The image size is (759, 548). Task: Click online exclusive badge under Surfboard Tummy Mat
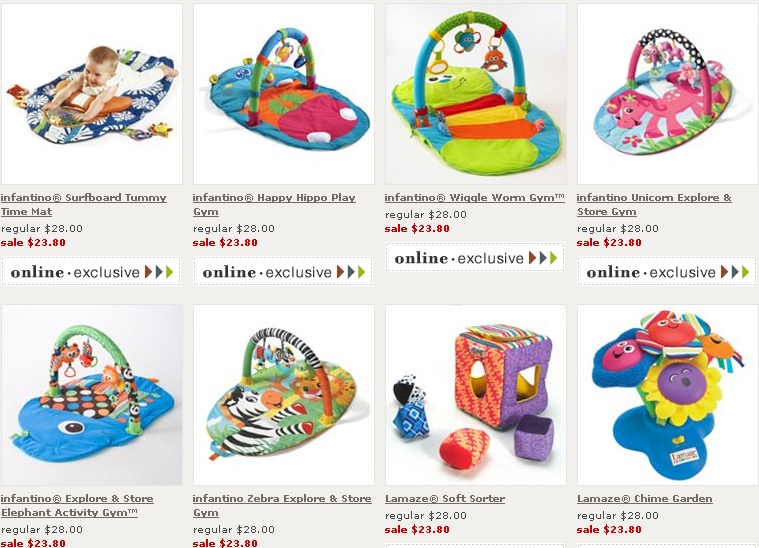91,272
